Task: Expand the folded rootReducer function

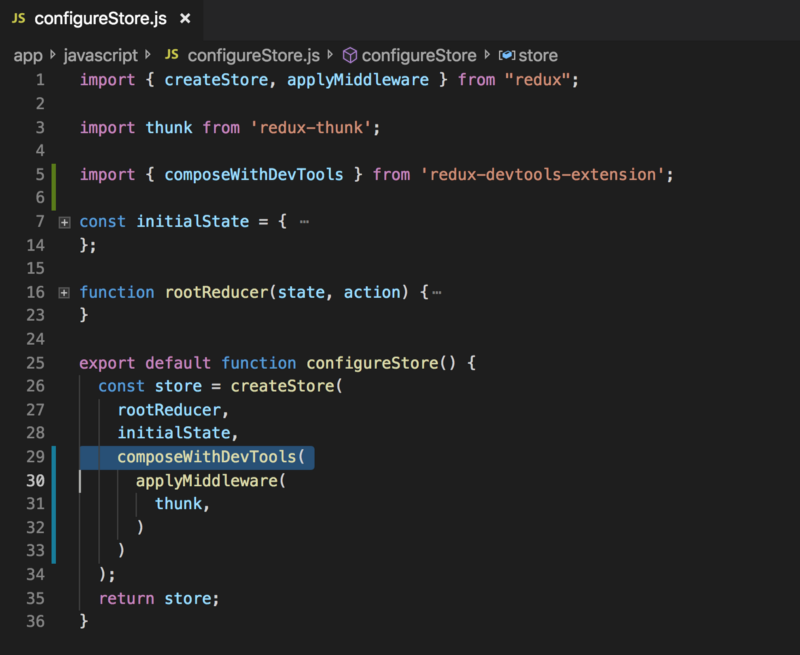Action: (64, 293)
